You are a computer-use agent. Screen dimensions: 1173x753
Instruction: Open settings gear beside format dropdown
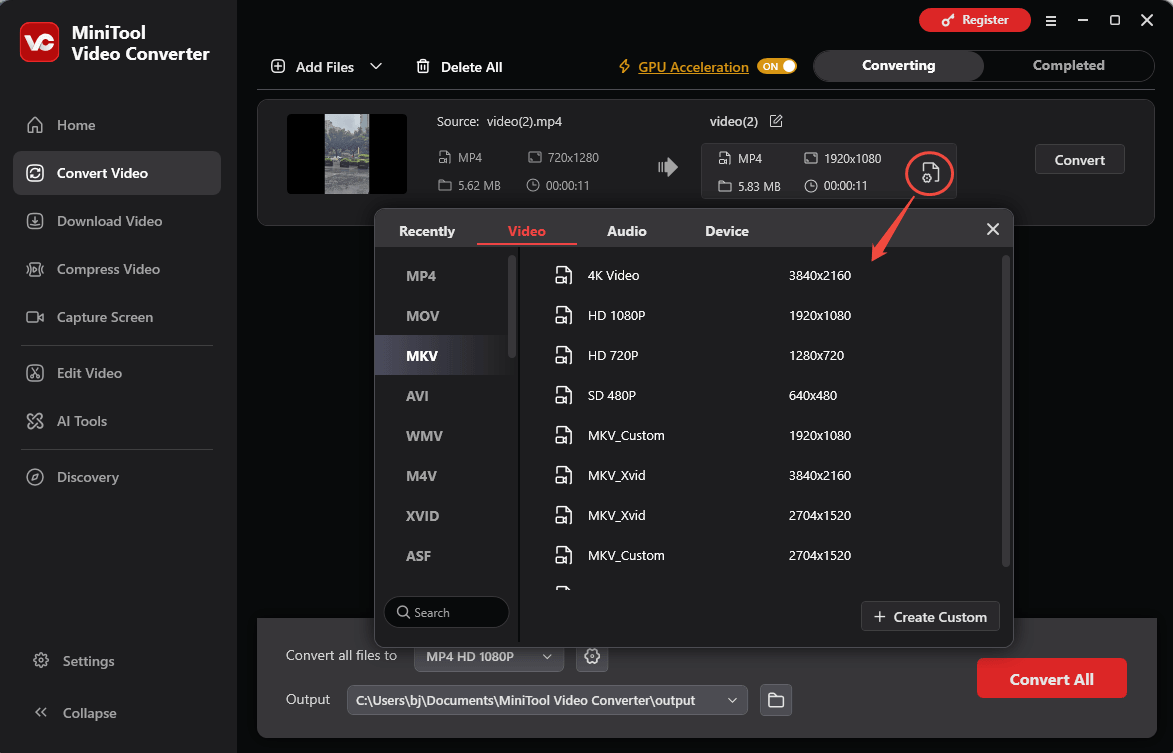tap(592, 657)
